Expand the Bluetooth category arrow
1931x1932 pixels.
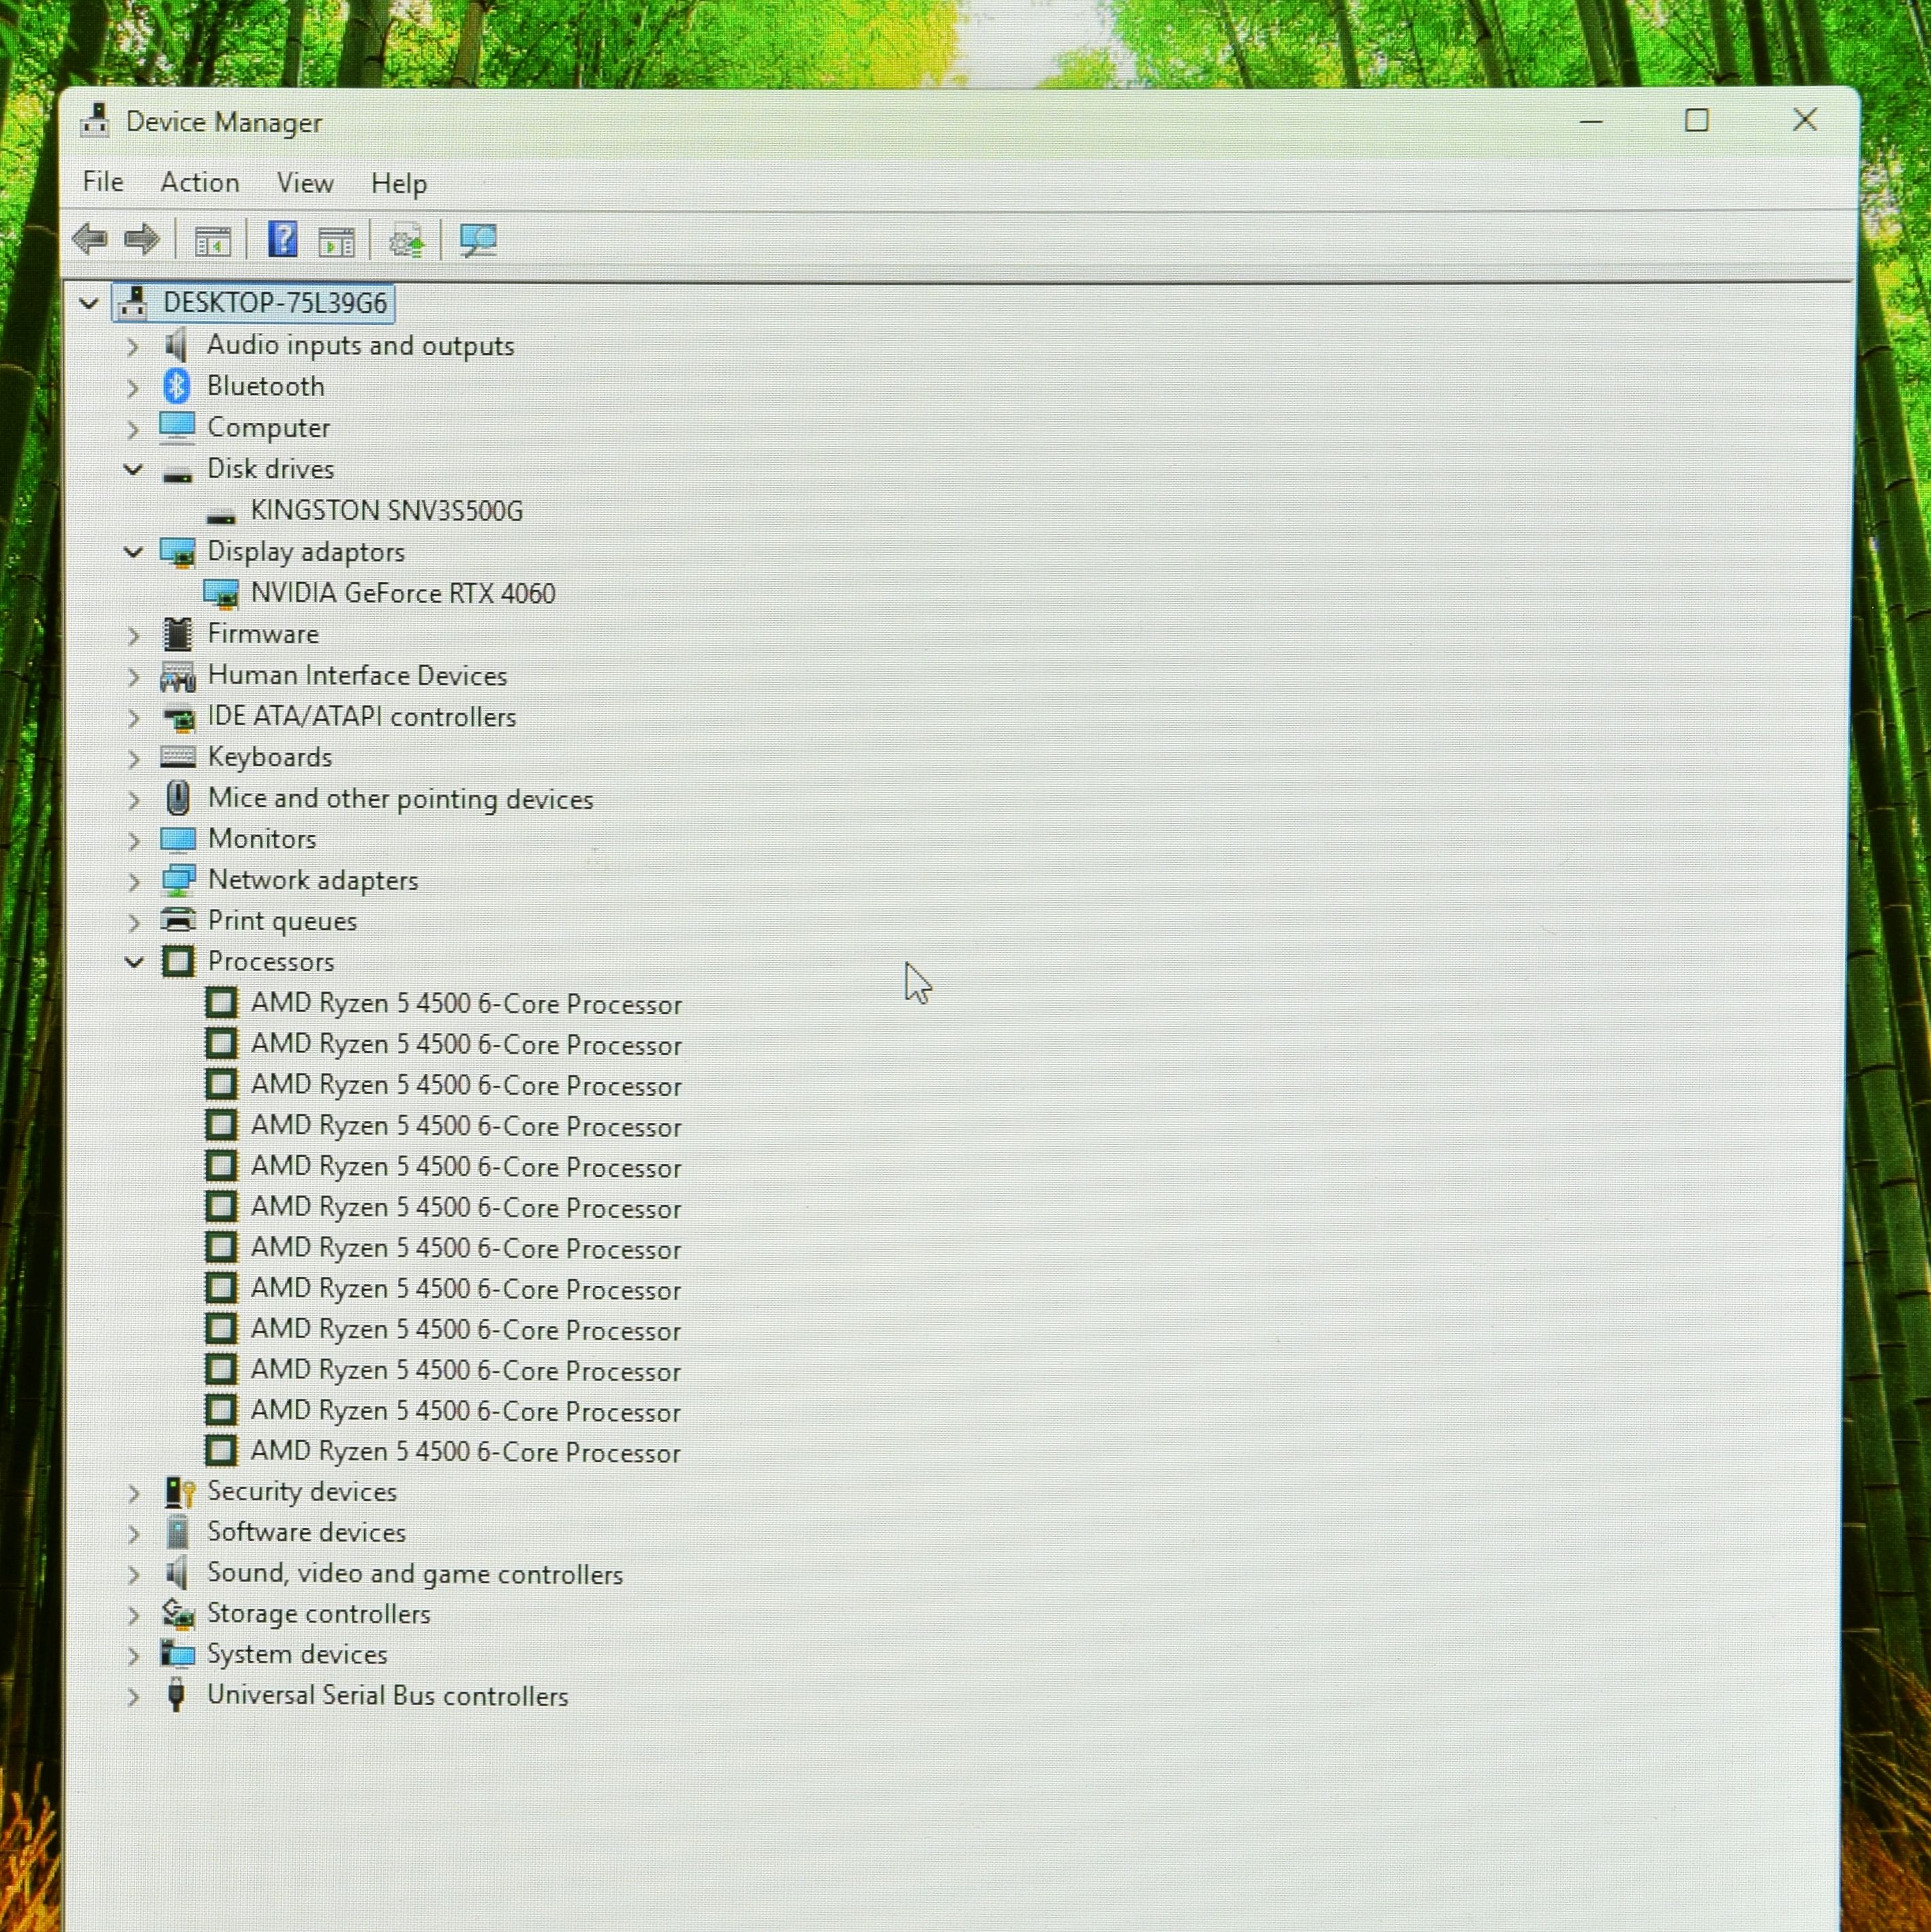pos(132,388)
